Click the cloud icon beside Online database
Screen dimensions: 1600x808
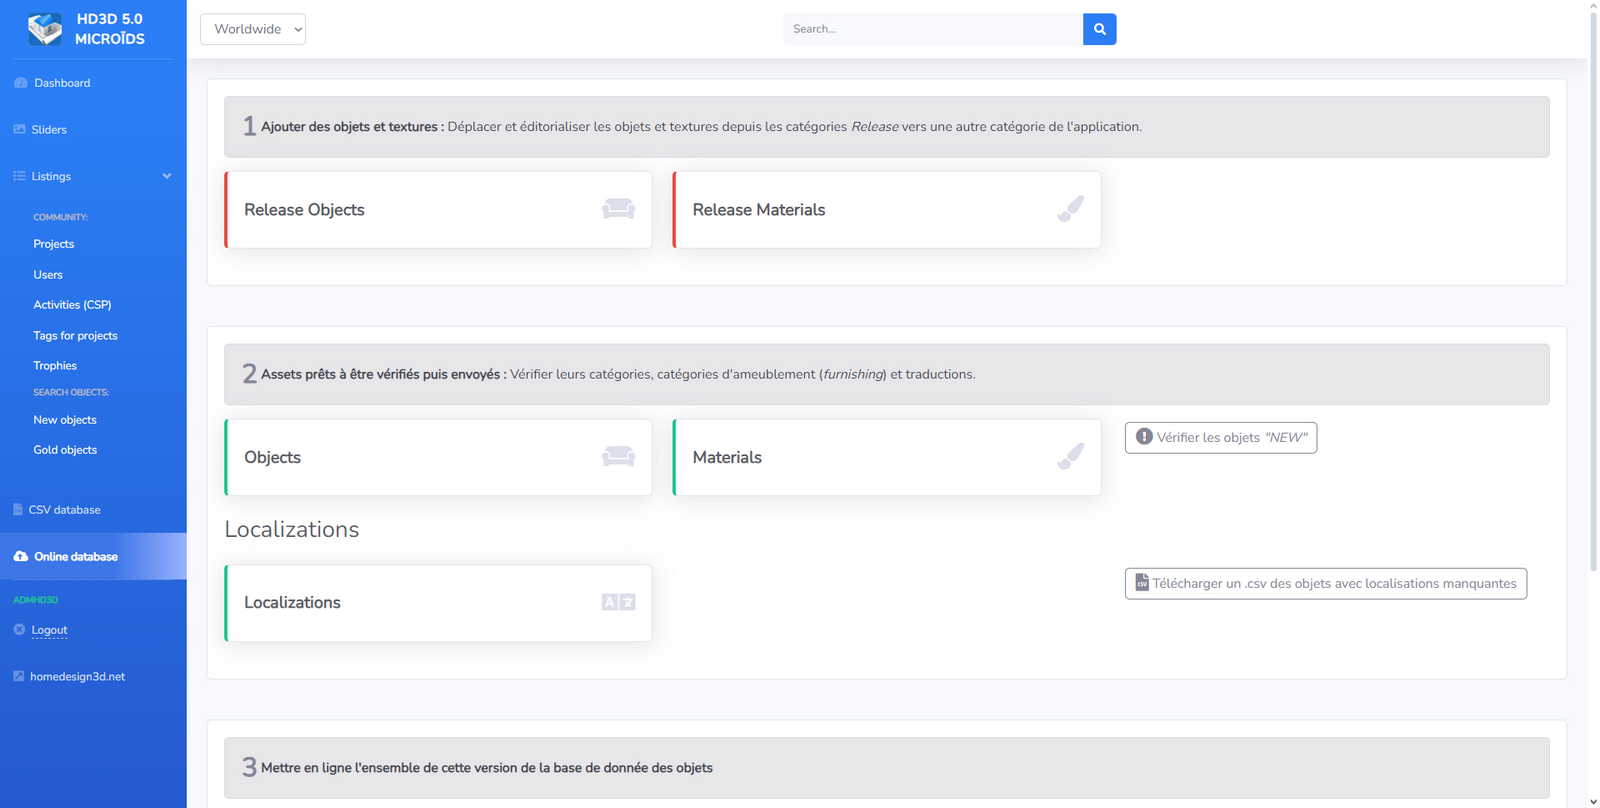click(20, 557)
